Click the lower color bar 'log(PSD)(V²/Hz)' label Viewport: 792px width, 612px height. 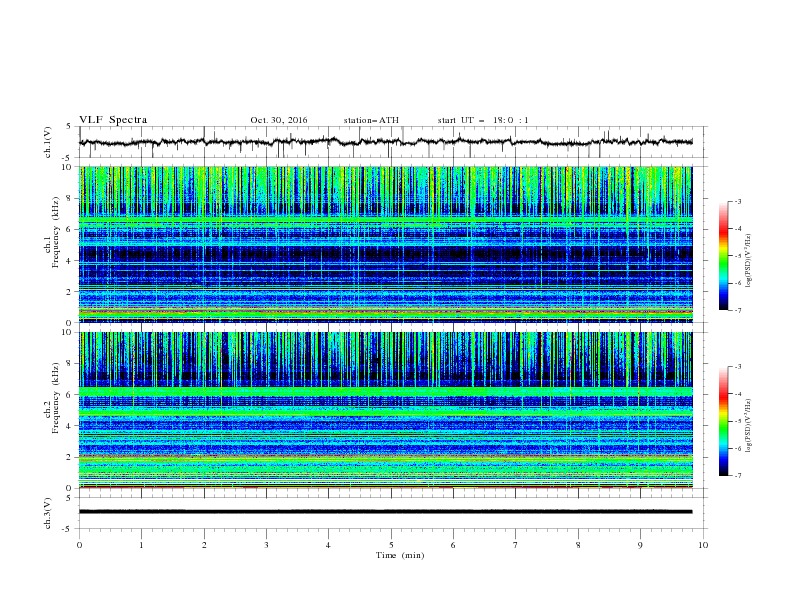pos(748,426)
